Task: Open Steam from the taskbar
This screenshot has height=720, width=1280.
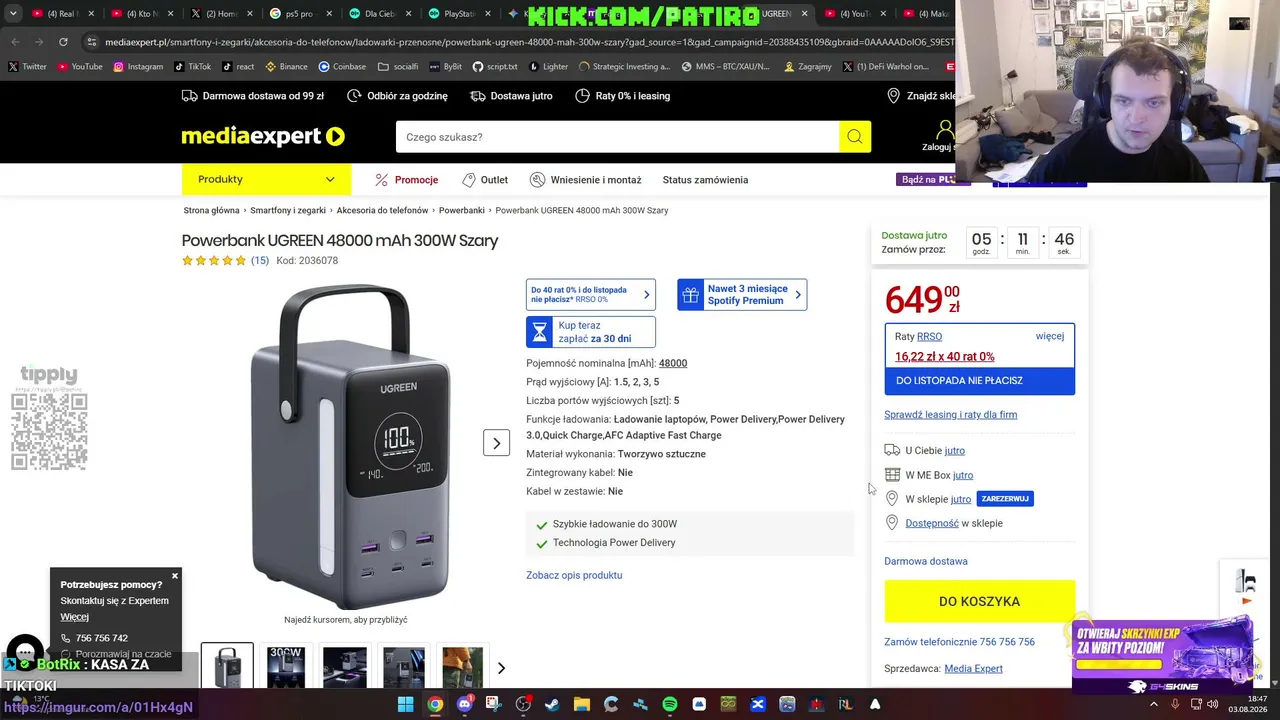Action: click(552, 704)
